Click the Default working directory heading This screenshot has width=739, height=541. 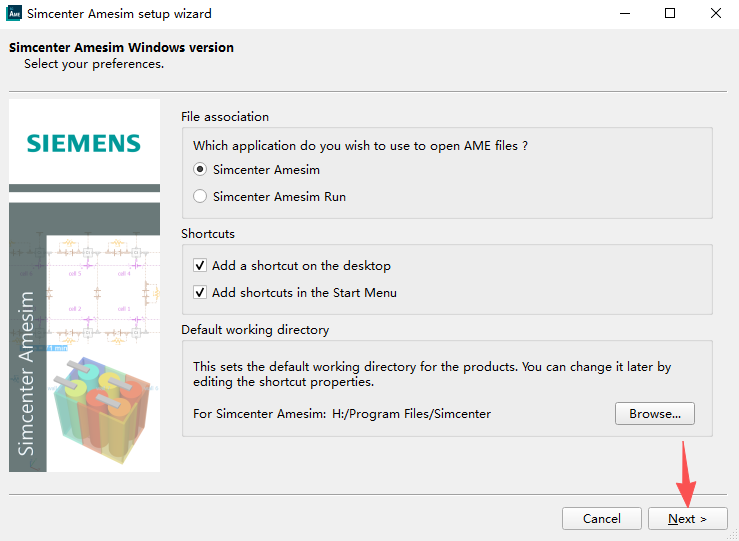click(x=255, y=329)
